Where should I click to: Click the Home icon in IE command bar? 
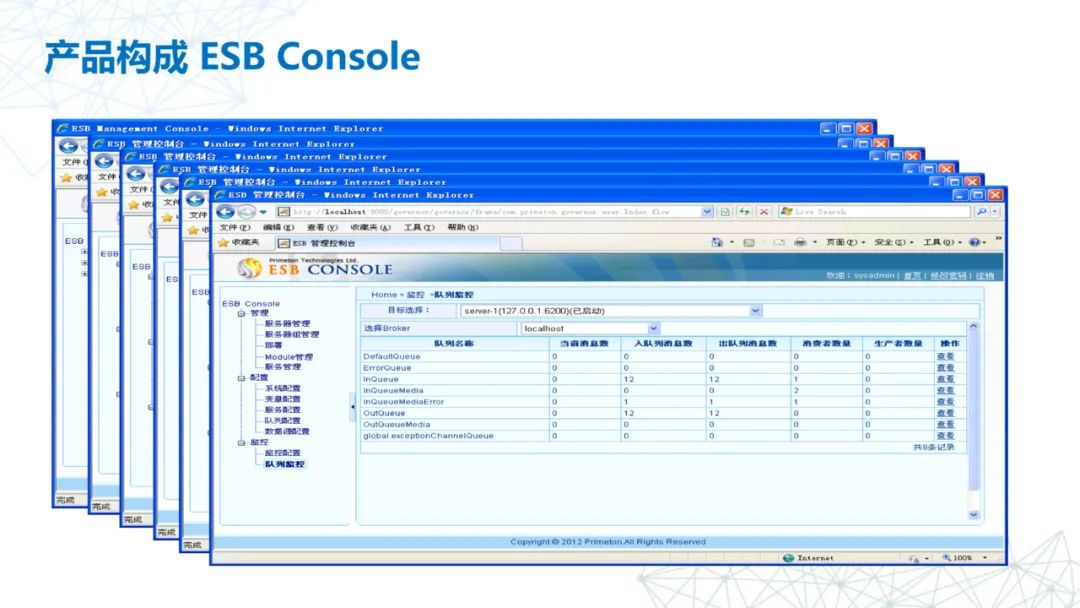click(x=716, y=242)
